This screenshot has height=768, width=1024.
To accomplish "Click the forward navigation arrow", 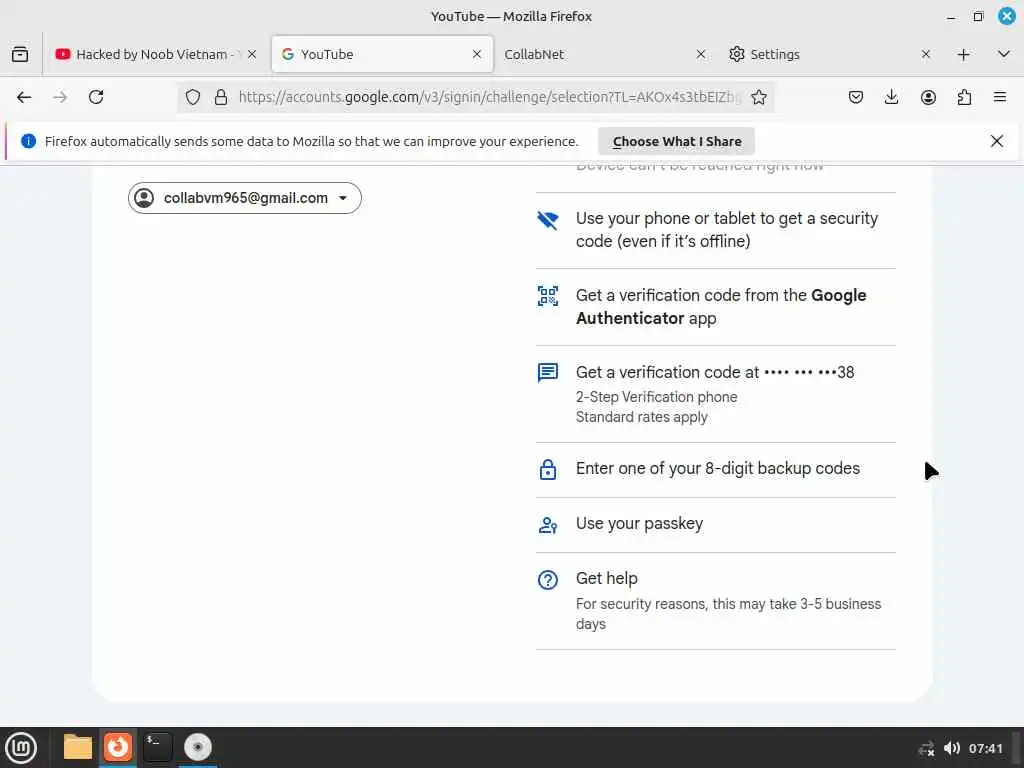I will coord(60,97).
